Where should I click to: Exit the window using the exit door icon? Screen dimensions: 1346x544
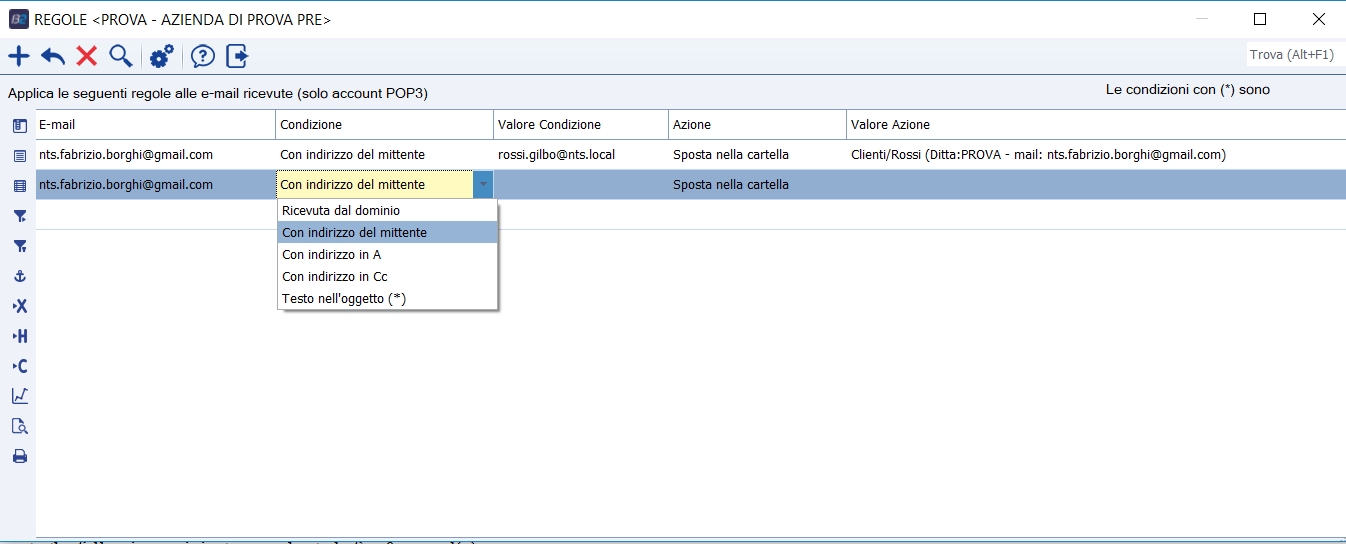tap(237, 56)
